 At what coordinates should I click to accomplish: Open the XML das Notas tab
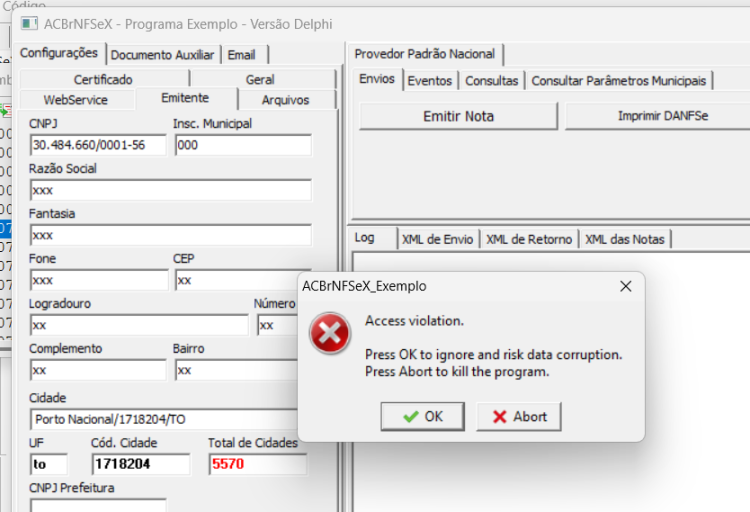point(625,239)
